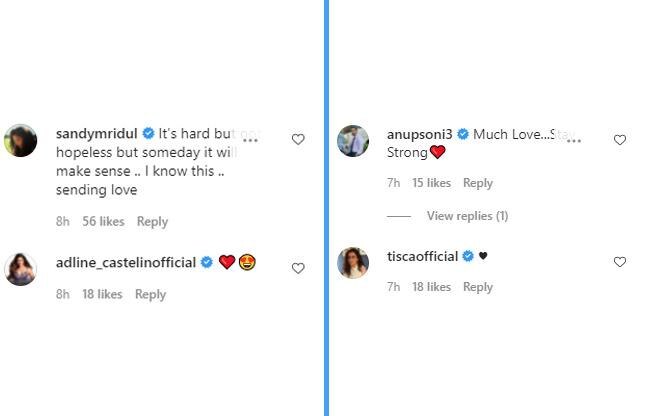Screen dimensions: 650x416
Task: Reply to tiscaofficial's comment
Action: [478, 287]
